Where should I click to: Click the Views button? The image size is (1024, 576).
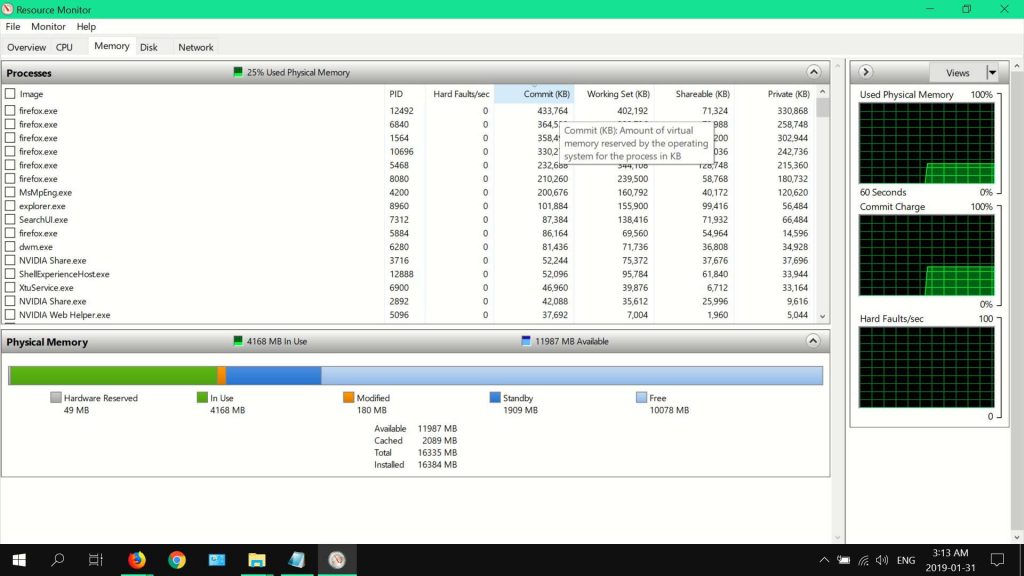(x=957, y=72)
